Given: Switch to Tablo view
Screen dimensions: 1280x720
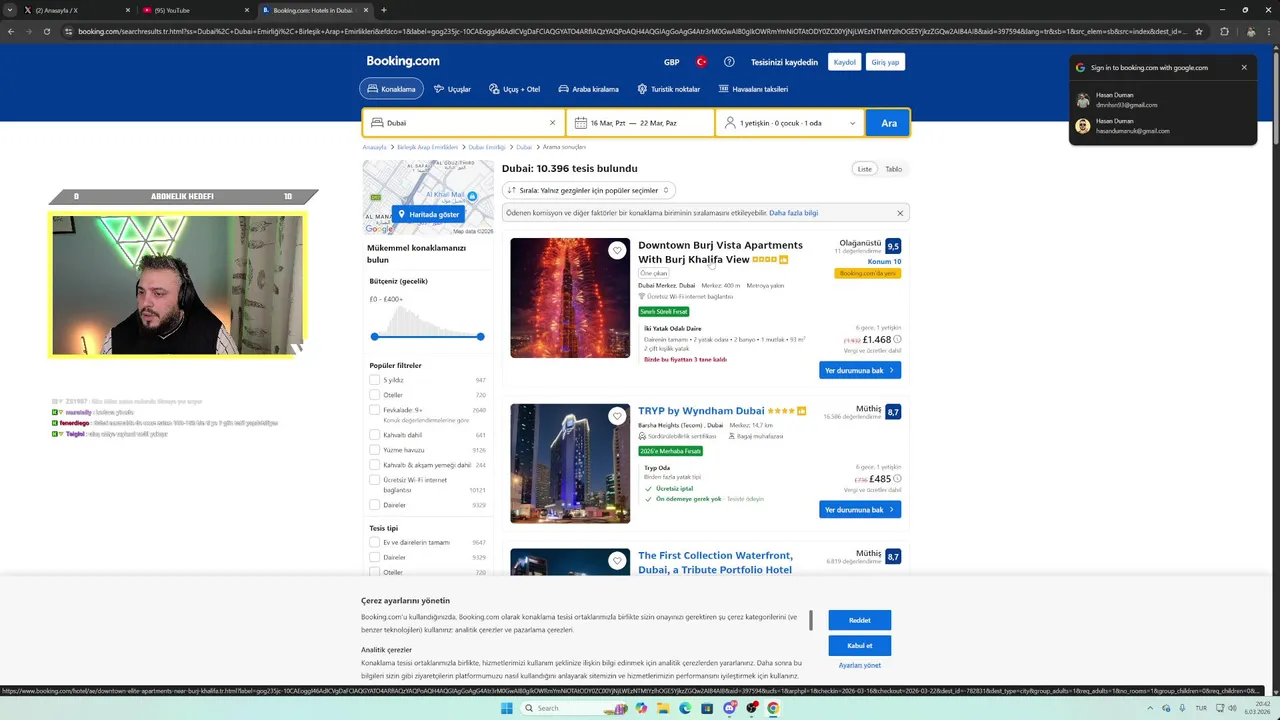Looking at the screenshot, I should coord(893,169).
